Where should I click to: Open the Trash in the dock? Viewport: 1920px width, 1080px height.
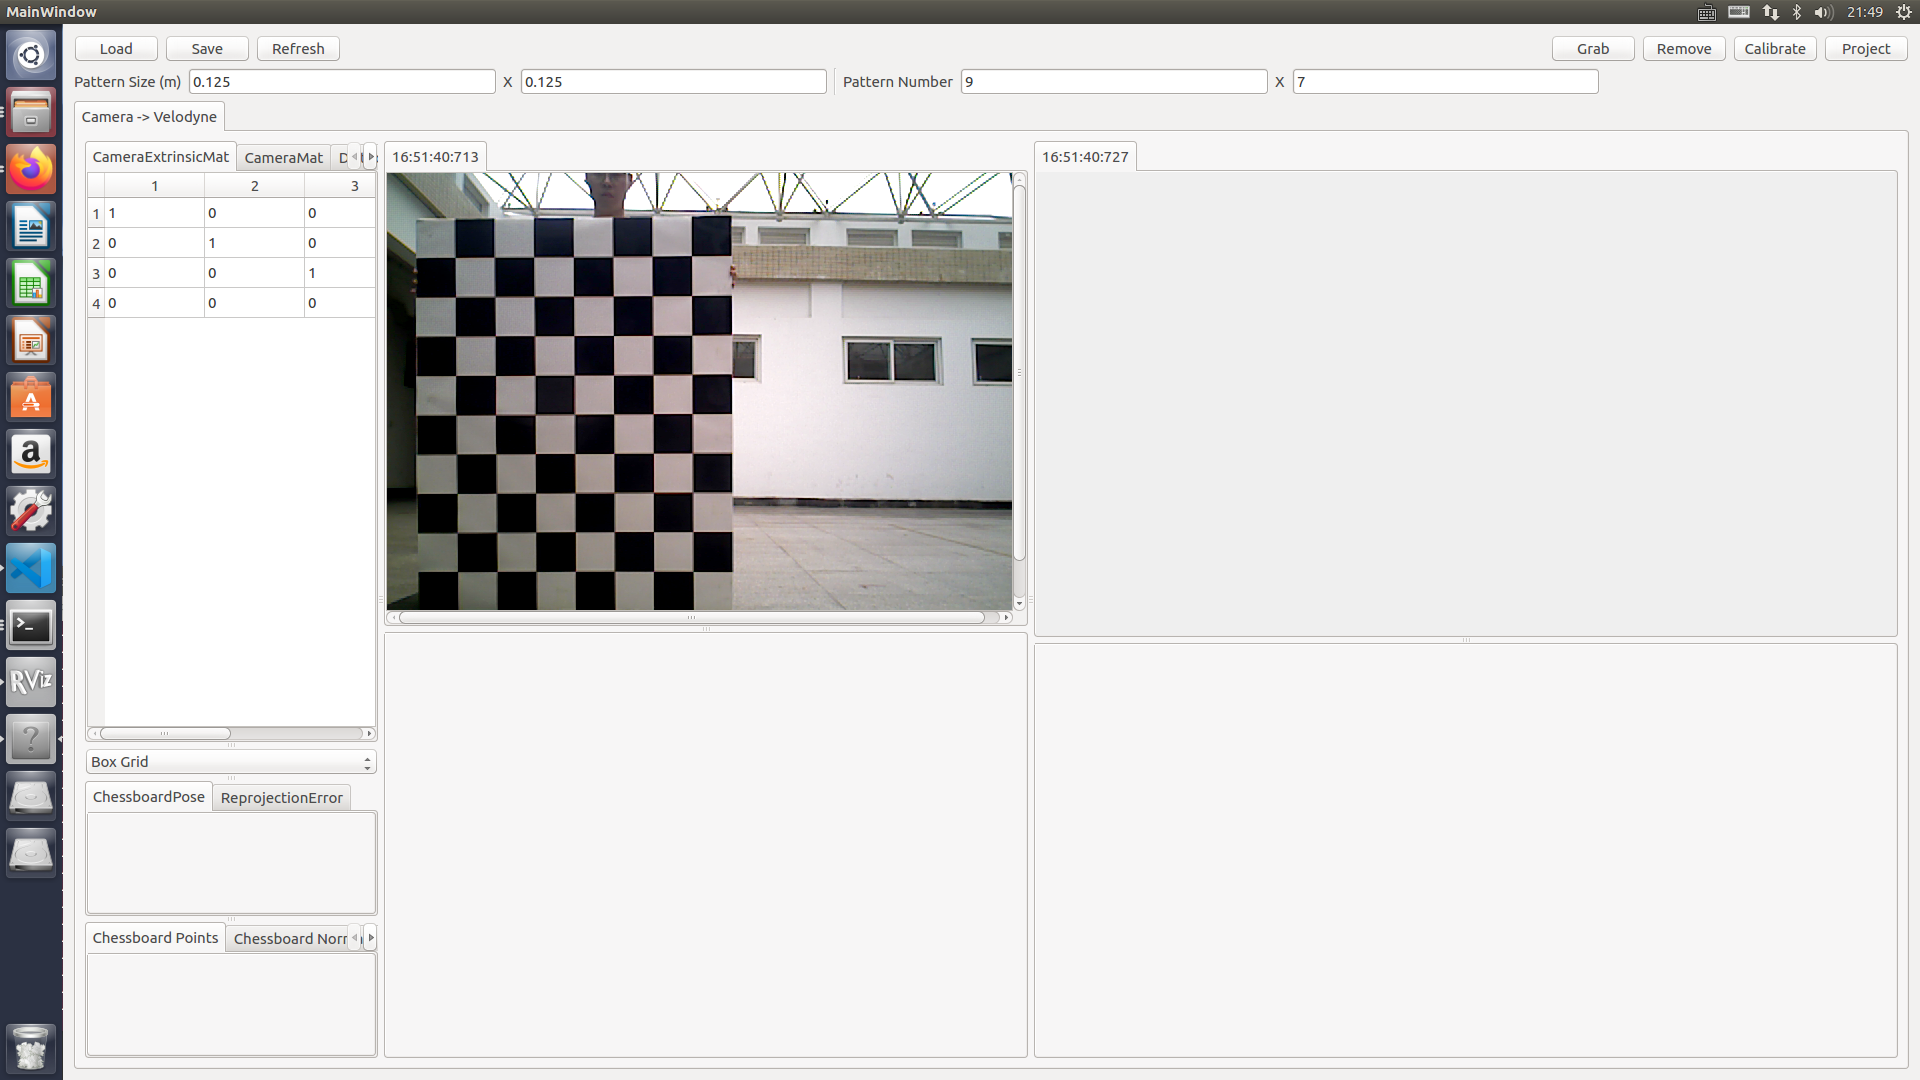(31, 1048)
